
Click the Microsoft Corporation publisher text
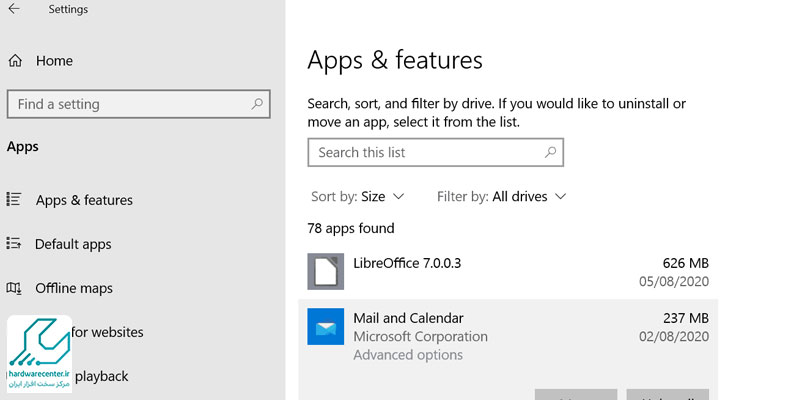pos(420,337)
